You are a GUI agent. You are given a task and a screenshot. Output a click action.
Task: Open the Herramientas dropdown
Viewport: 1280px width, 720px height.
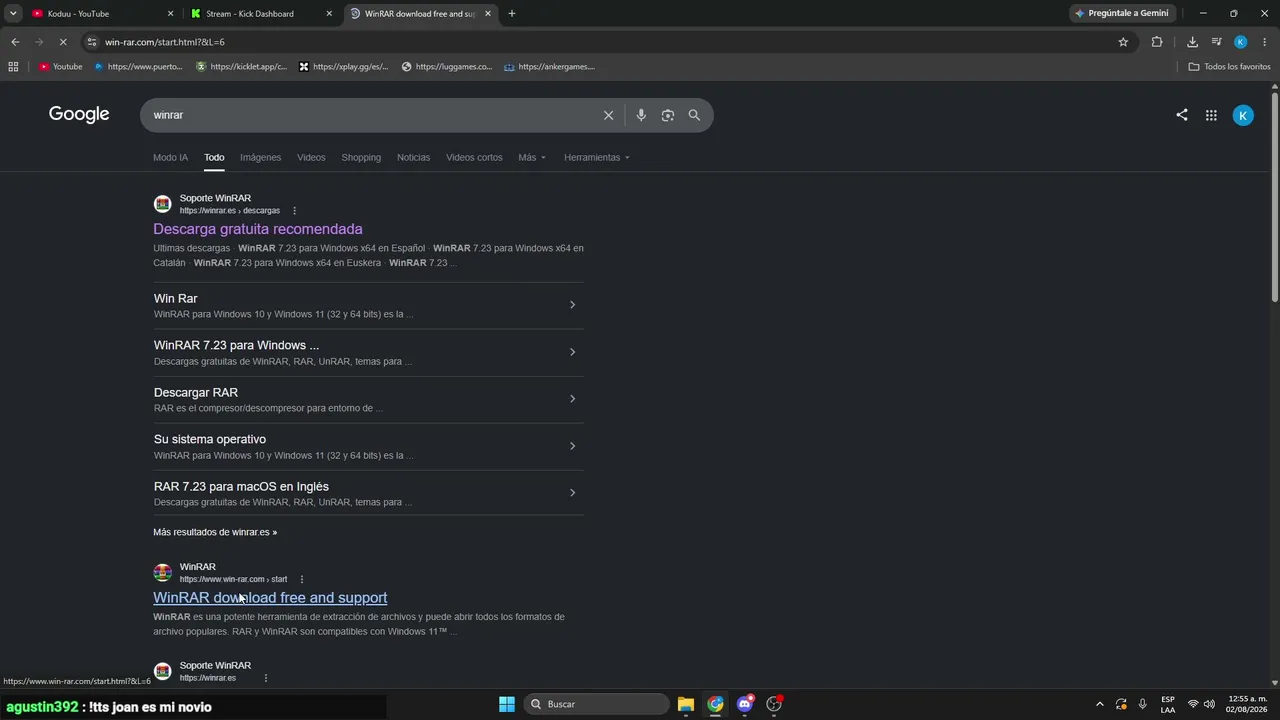[x=597, y=157]
